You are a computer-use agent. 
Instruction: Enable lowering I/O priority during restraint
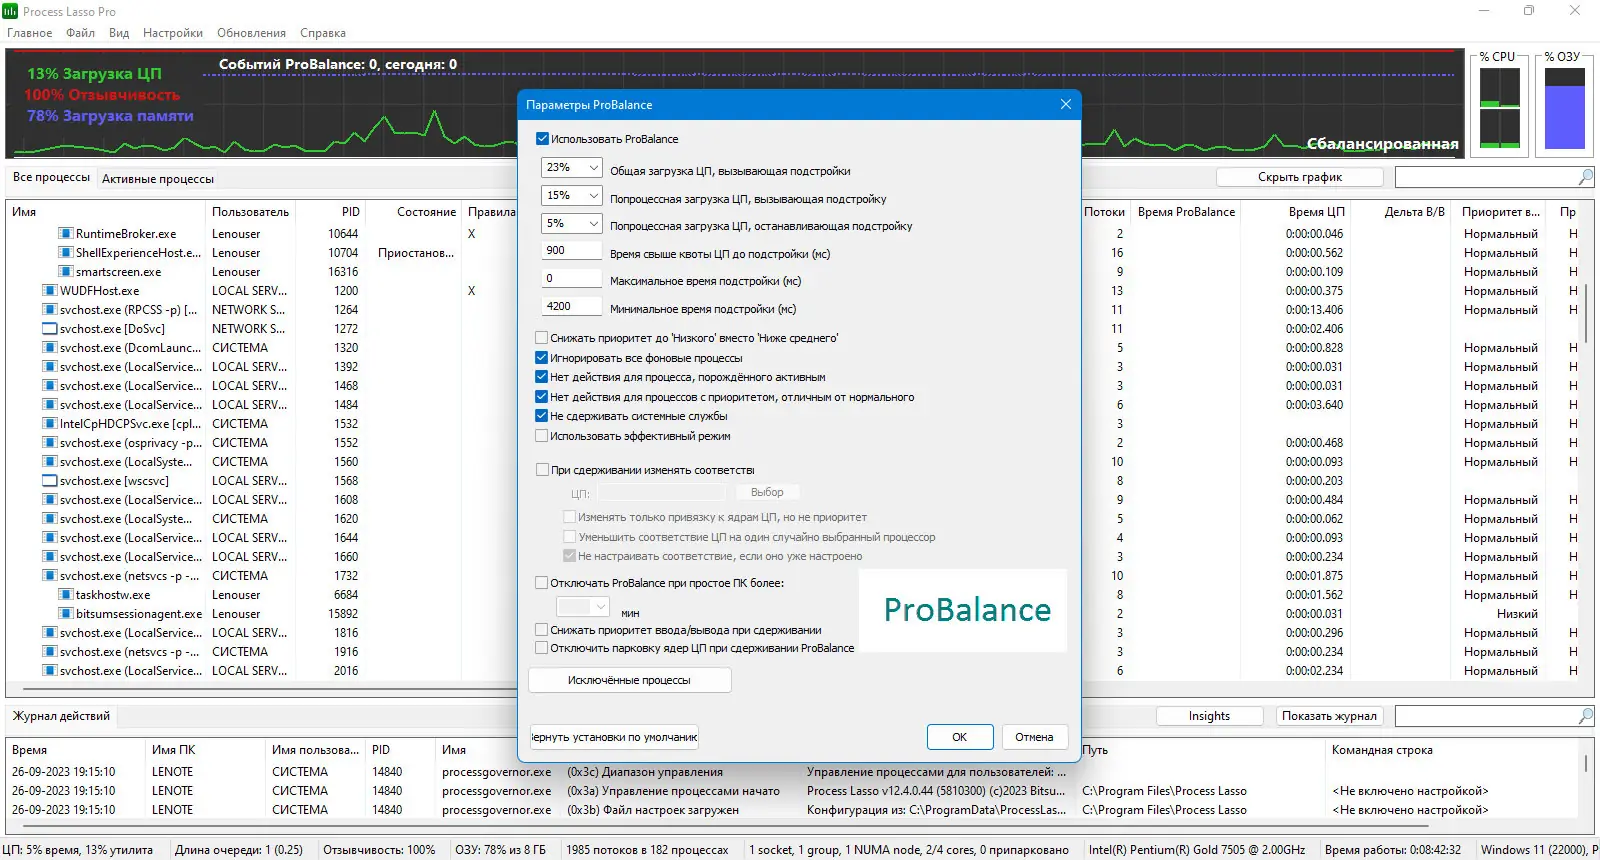tap(542, 630)
